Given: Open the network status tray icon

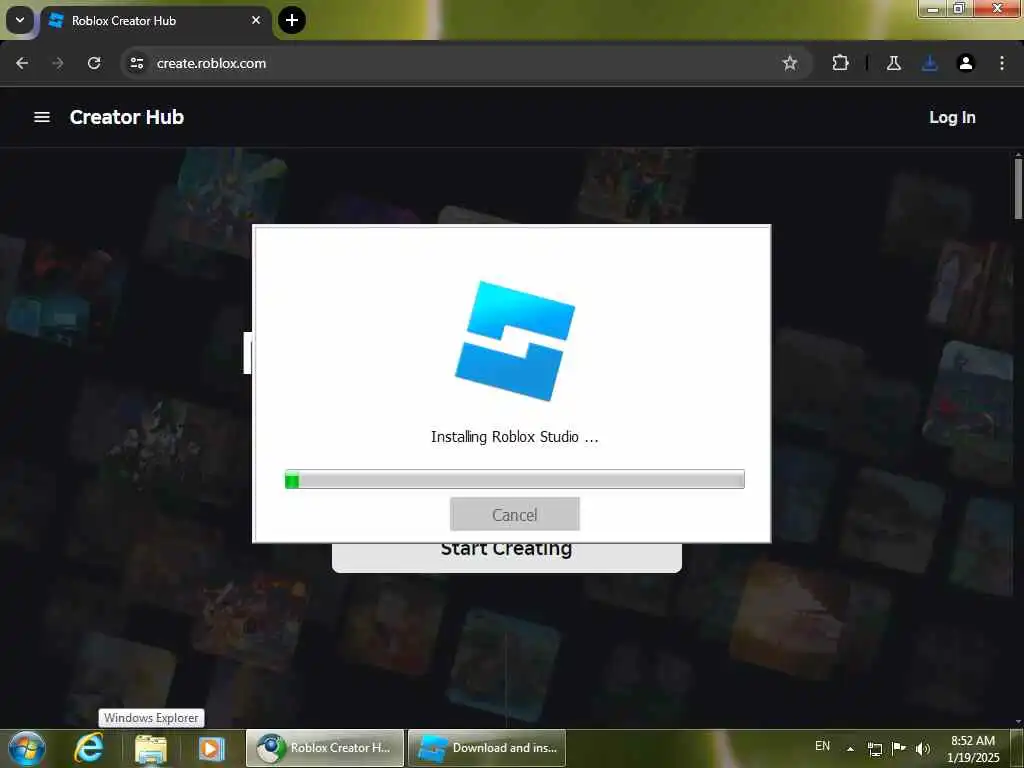Looking at the screenshot, I should (x=875, y=748).
